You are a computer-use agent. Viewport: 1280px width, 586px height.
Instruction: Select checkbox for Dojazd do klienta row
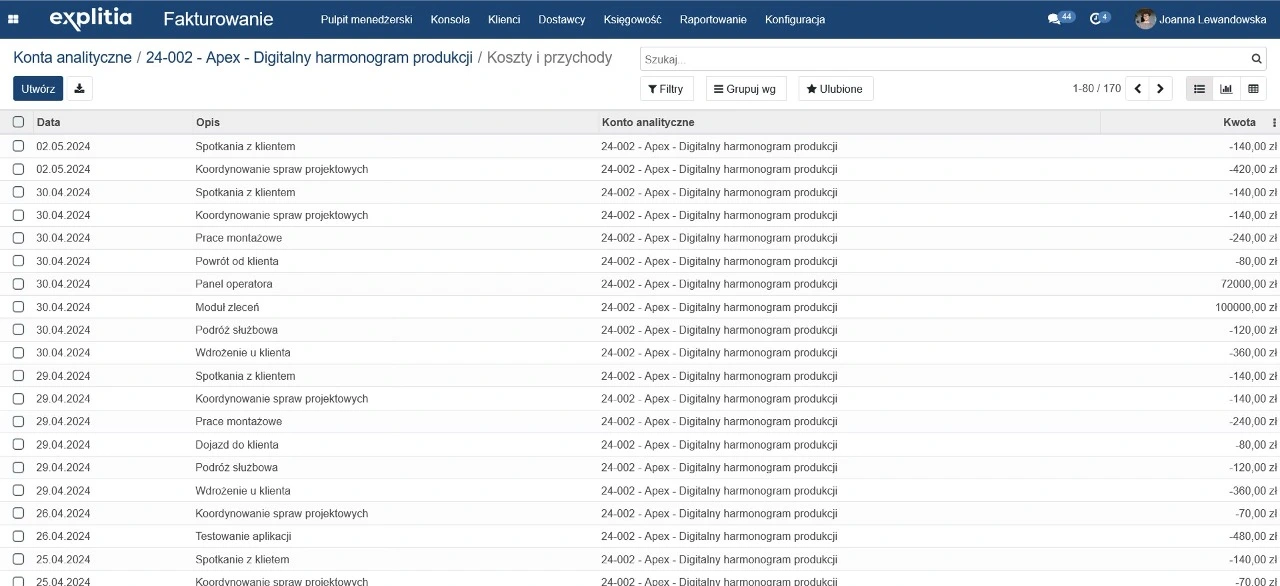(18, 445)
